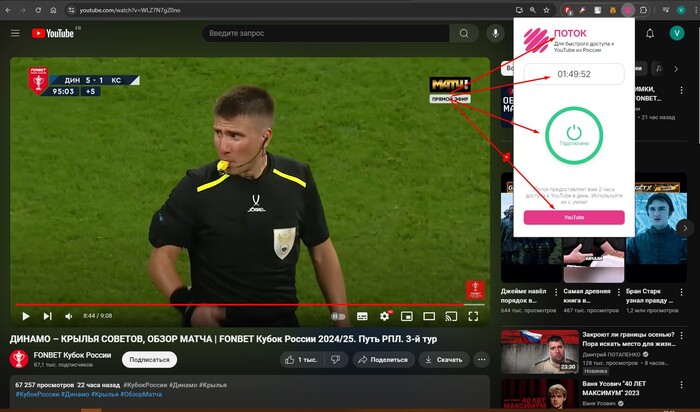Open the Chrome profile avatar
Viewport: 700px width, 412px height.
[x=681, y=10]
